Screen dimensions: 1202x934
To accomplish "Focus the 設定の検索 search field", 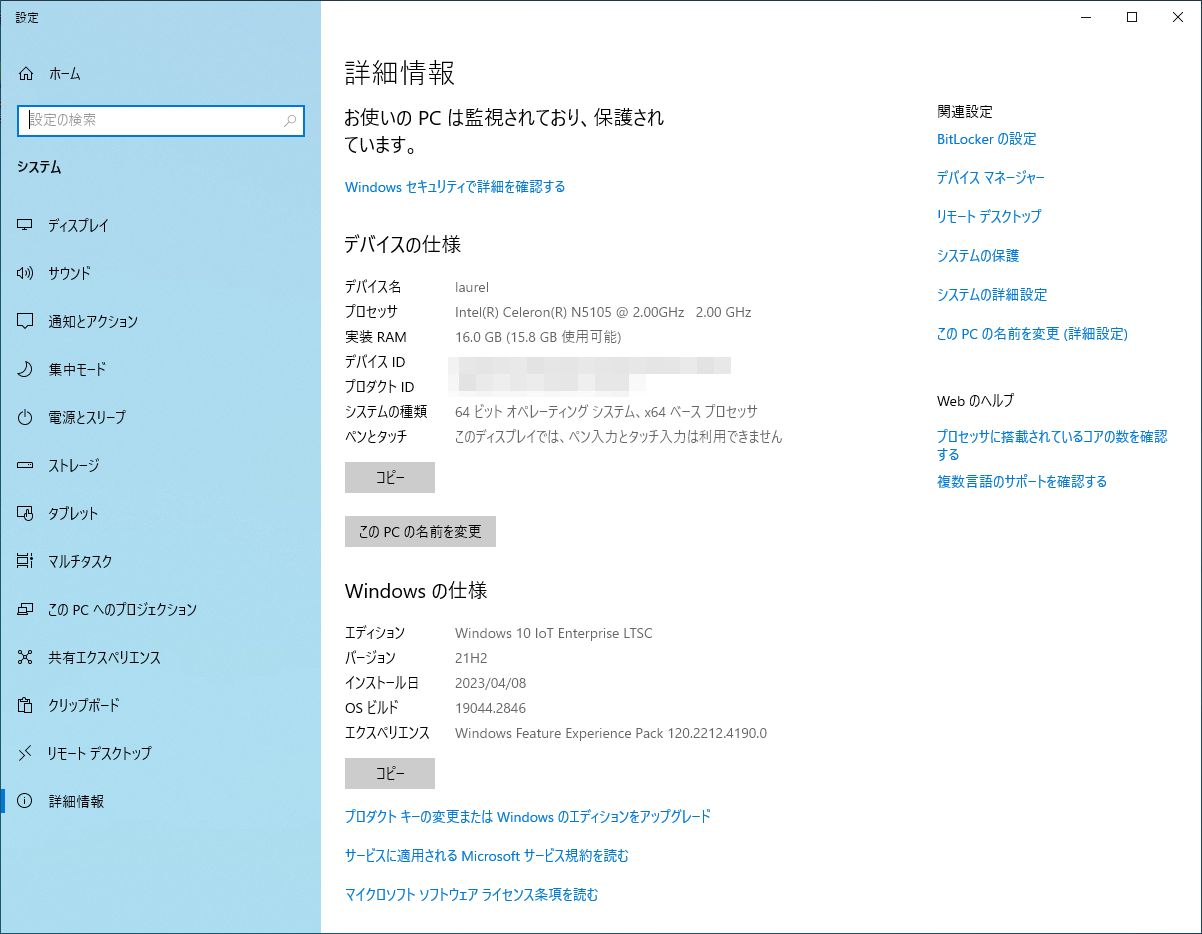I will pos(161,120).
